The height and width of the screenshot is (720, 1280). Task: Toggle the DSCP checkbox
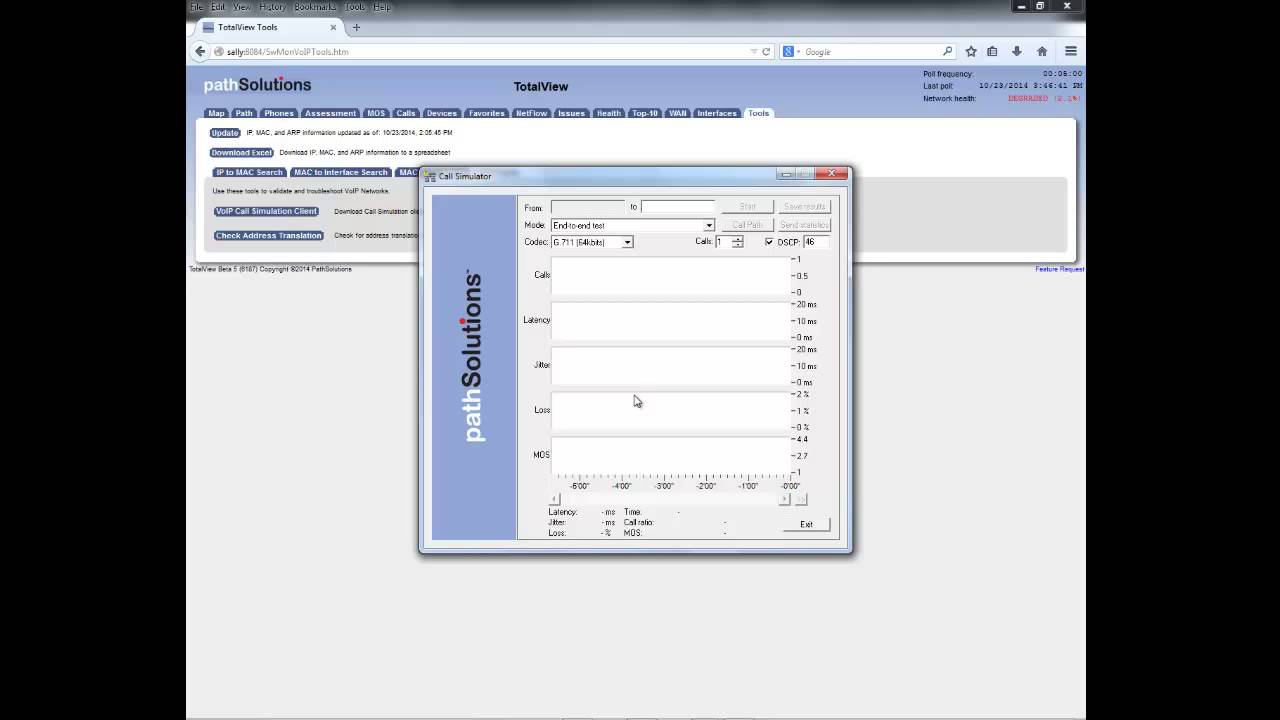(x=769, y=242)
